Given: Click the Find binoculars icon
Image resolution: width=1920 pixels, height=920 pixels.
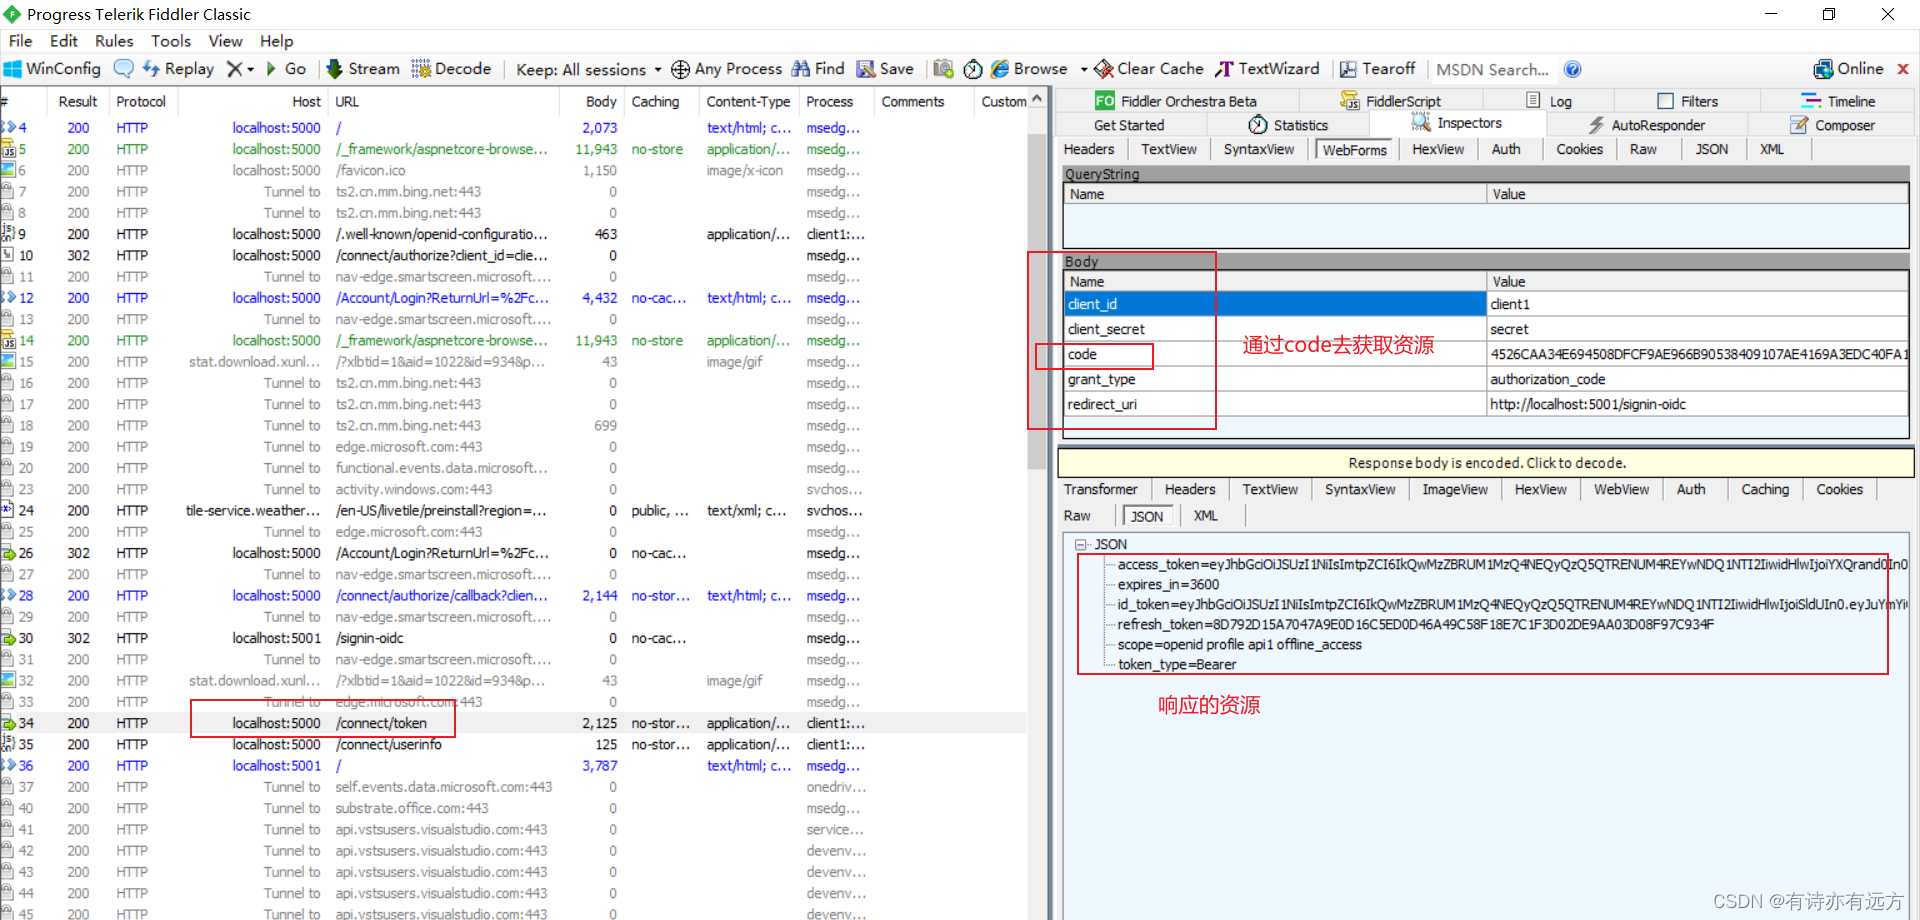Looking at the screenshot, I should [801, 69].
